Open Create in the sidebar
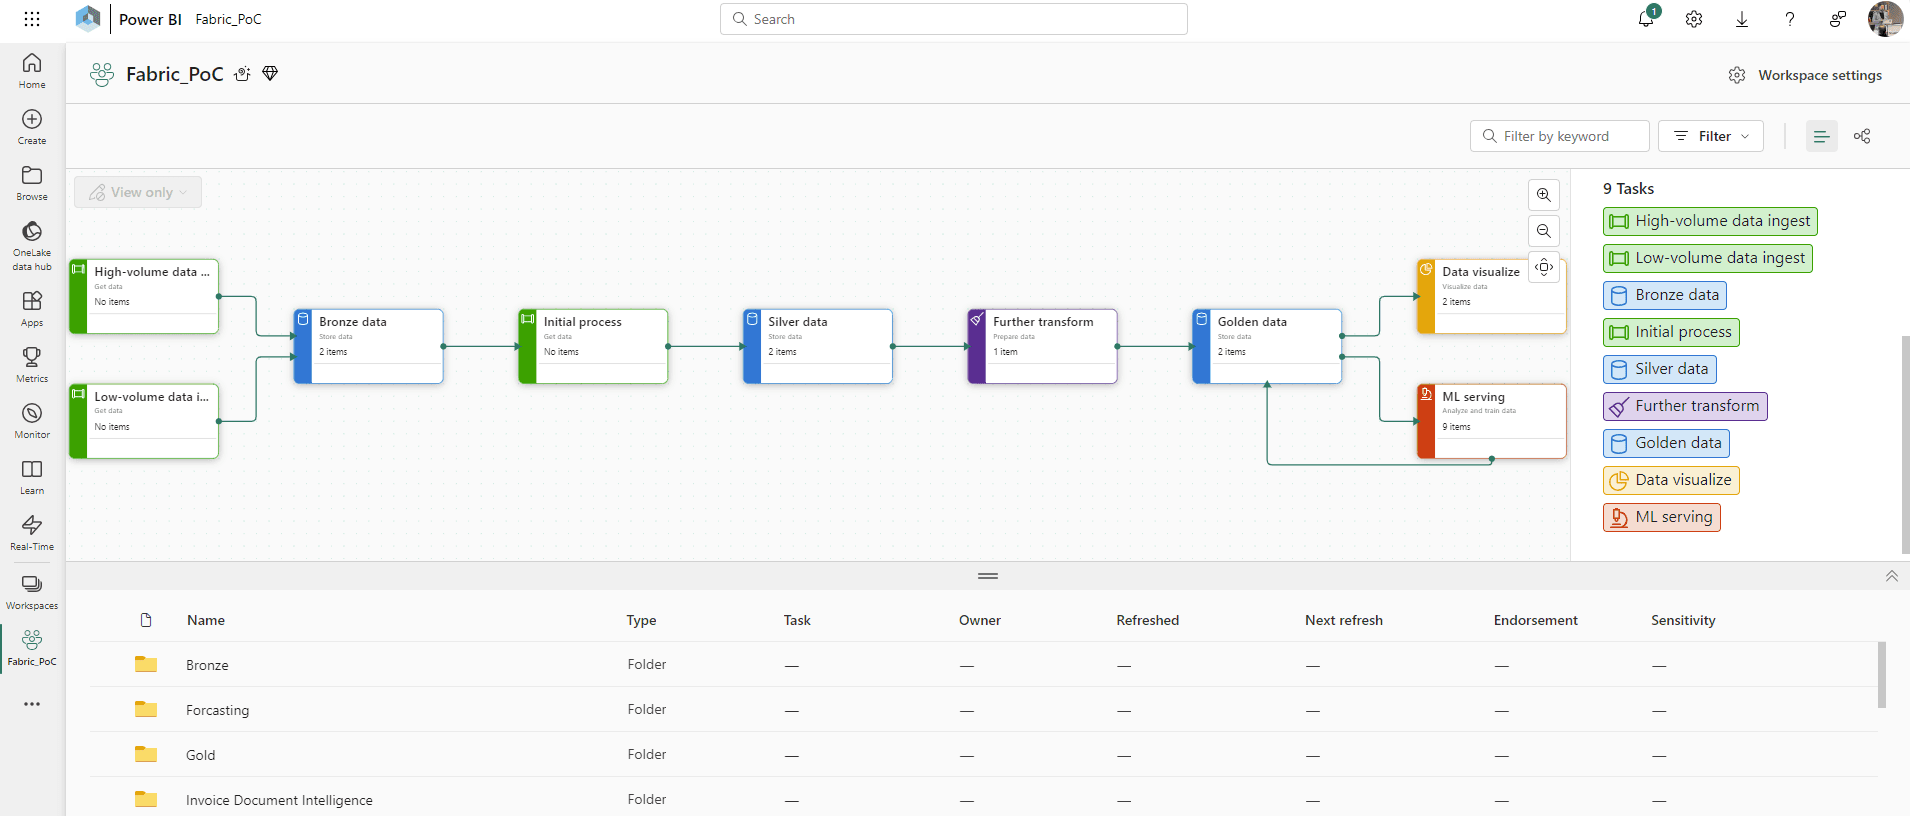The image size is (1910, 816). [32, 127]
